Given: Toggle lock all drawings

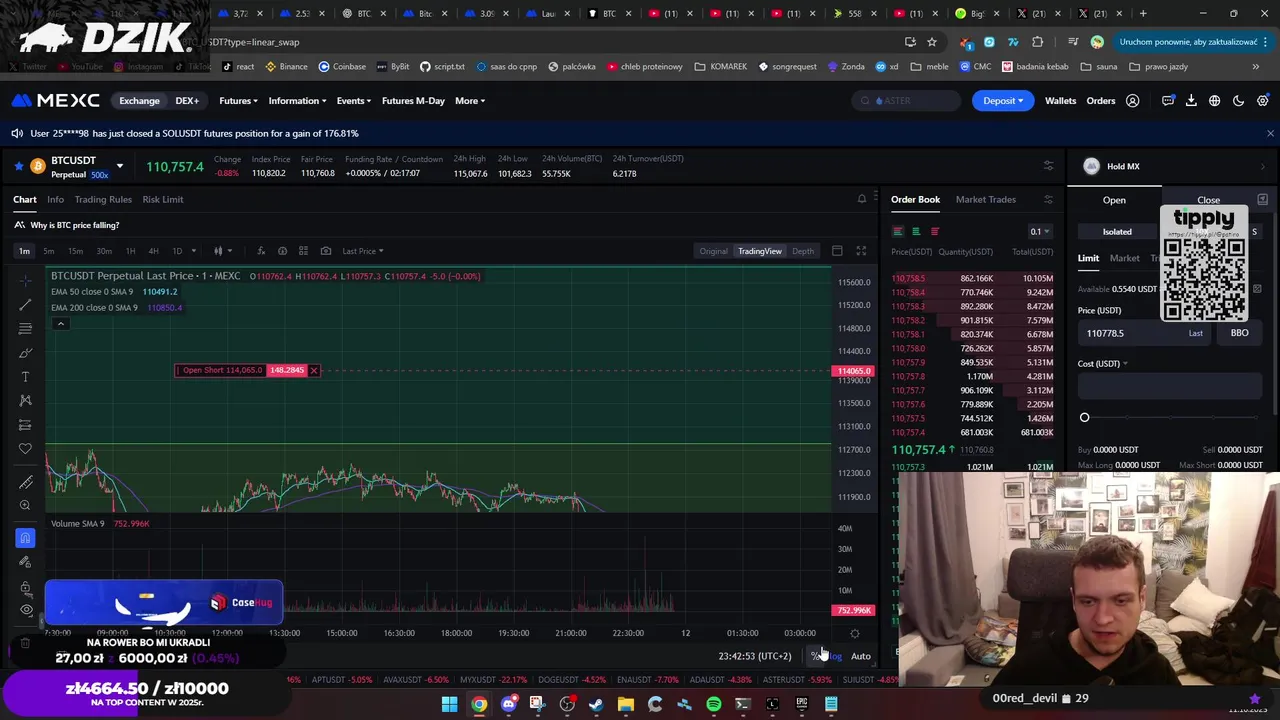Looking at the screenshot, I should 25,587.
